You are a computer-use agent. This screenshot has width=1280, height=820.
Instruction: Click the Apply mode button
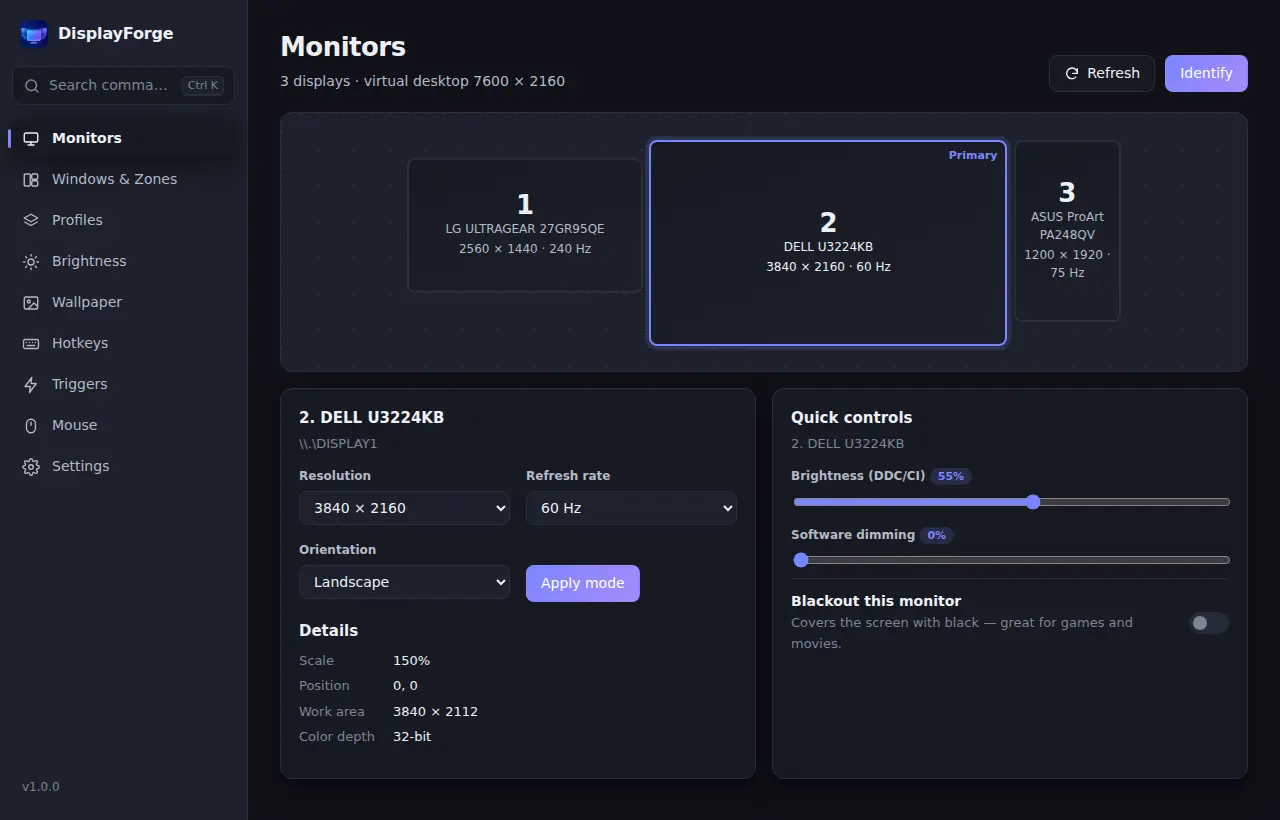[x=583, y=583]
